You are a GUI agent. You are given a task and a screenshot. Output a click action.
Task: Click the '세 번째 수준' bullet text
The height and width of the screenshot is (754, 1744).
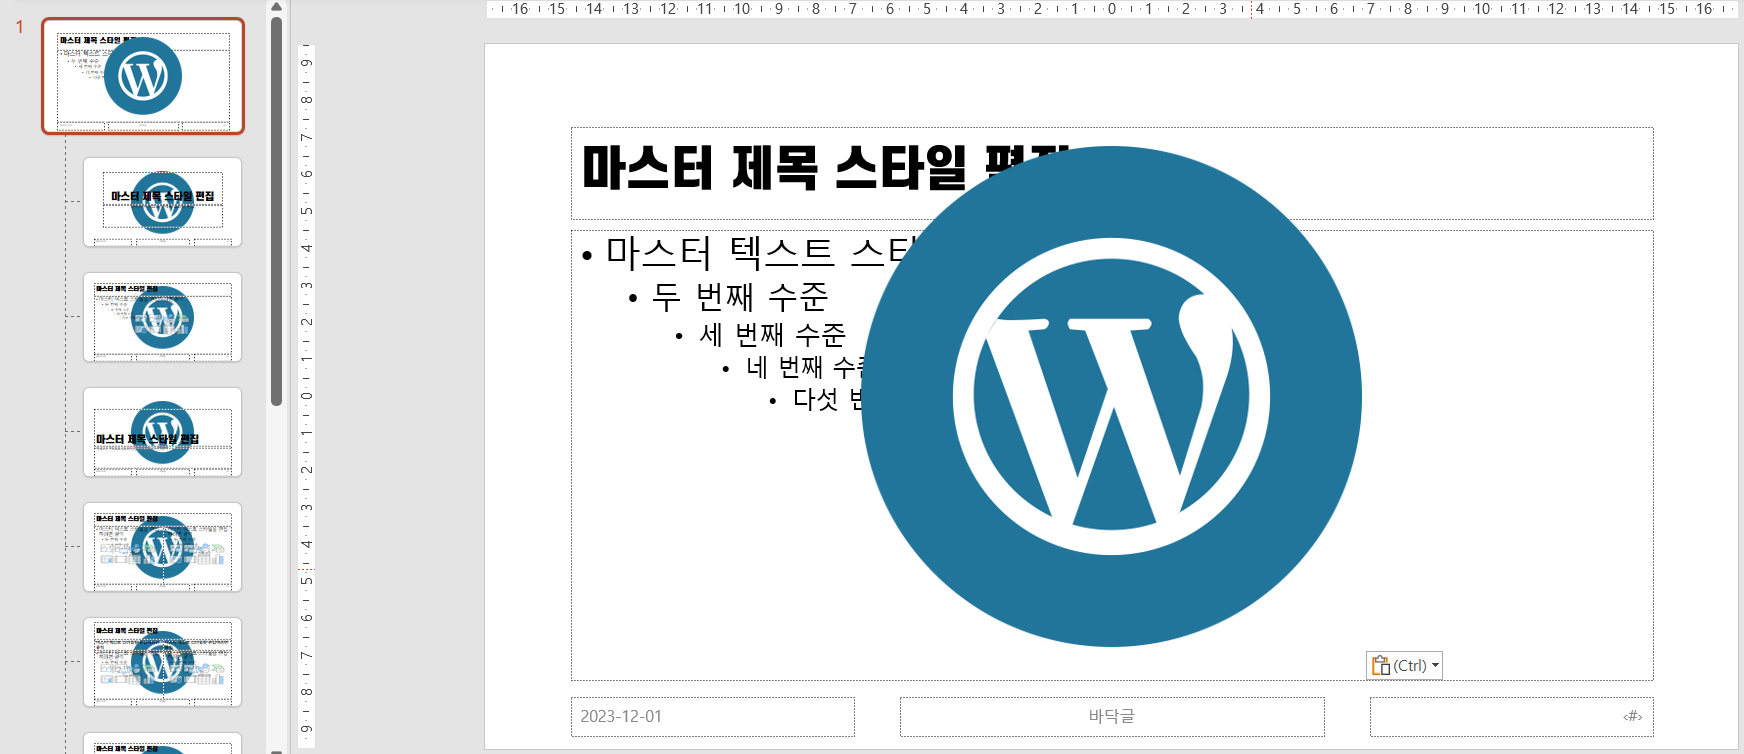(x=772, y=334)
